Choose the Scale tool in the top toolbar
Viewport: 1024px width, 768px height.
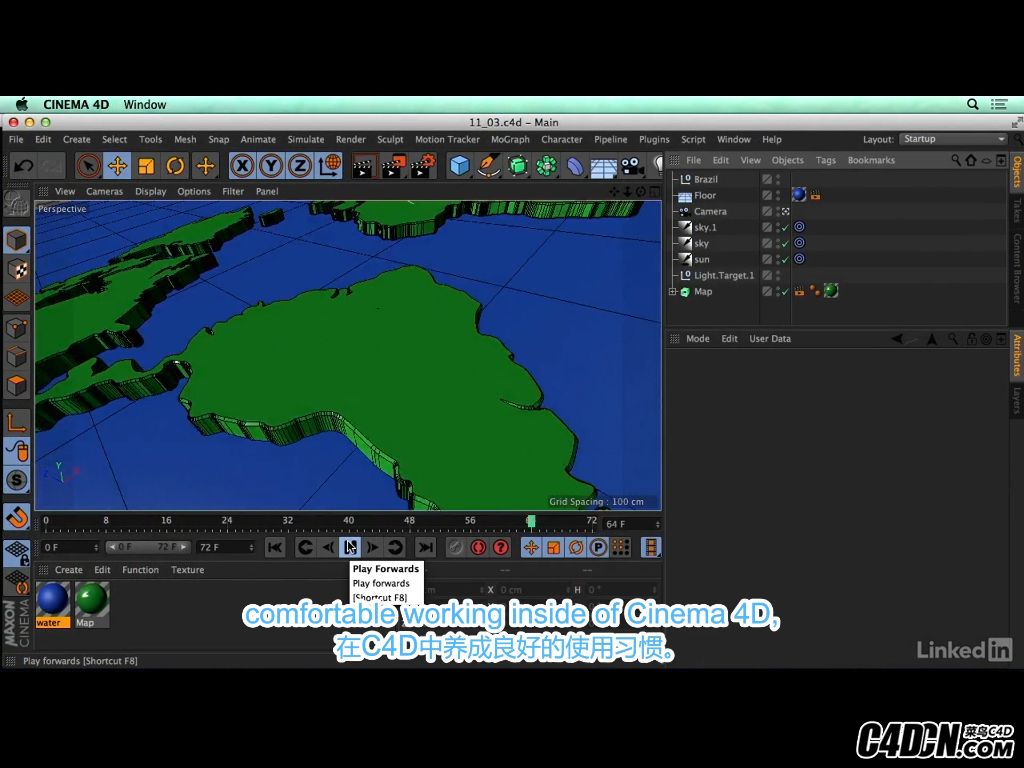[146, 166]
